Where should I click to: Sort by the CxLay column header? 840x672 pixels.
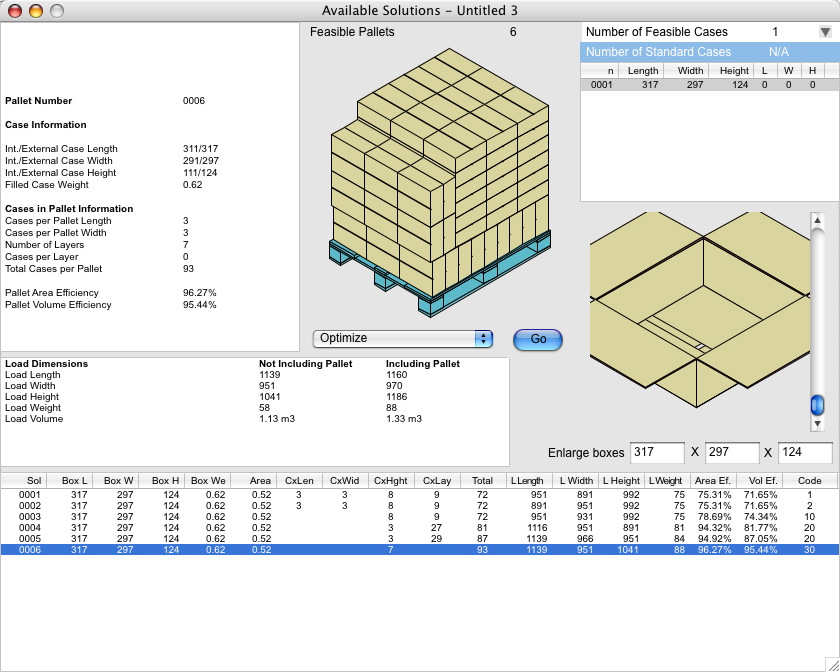point(437,481)
